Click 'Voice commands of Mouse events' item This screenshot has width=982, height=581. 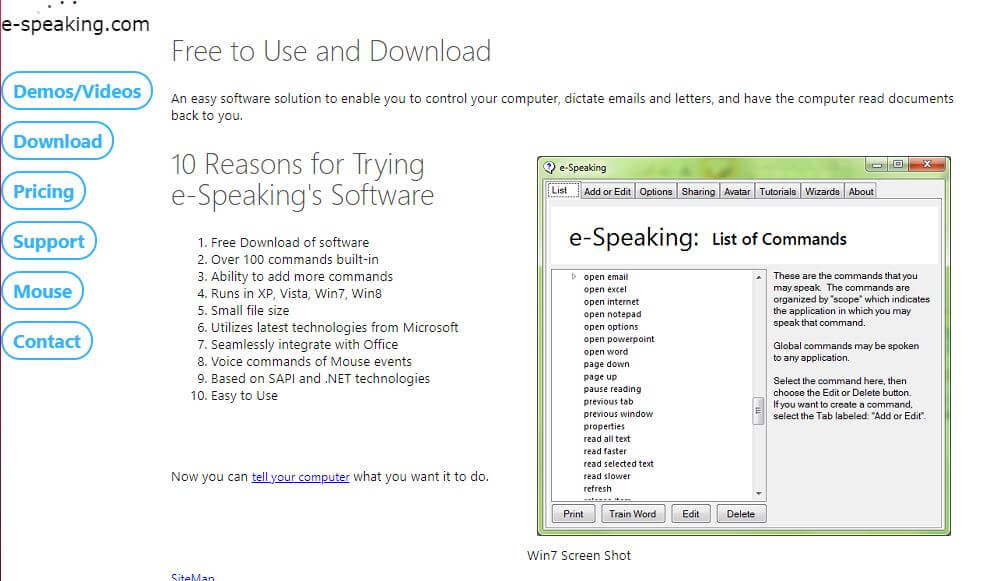311,361
